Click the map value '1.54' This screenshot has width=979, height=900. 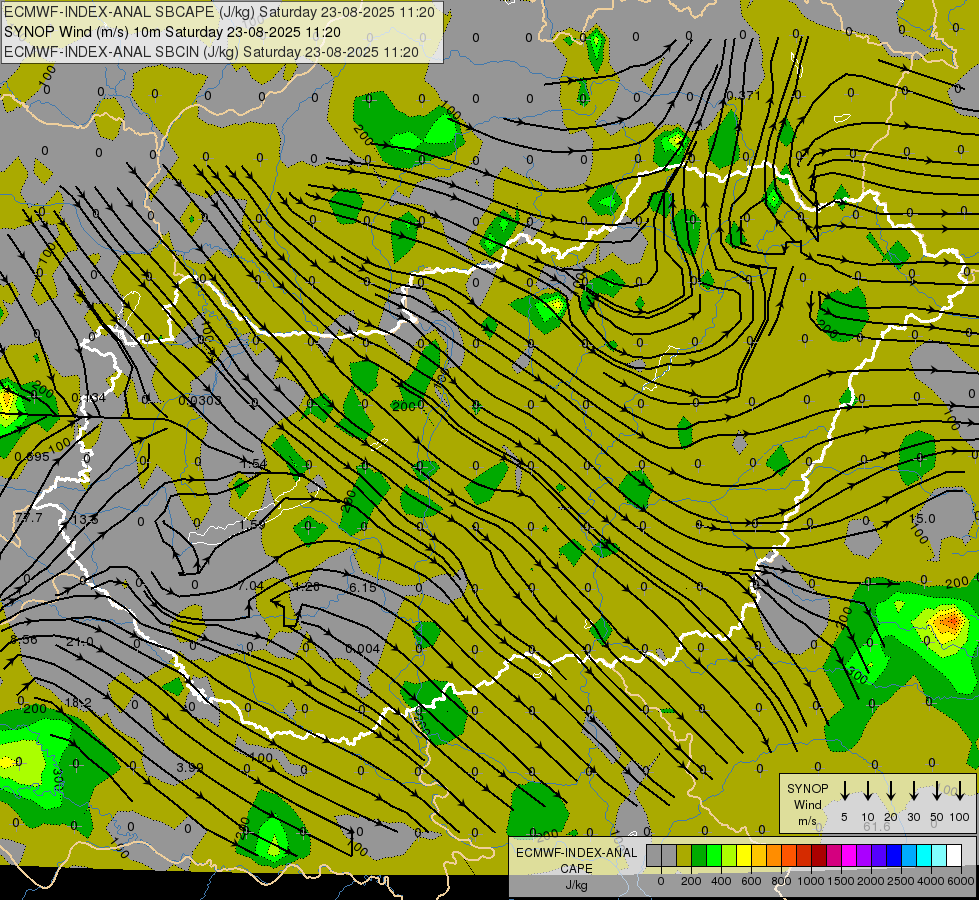tap(254, 463)
